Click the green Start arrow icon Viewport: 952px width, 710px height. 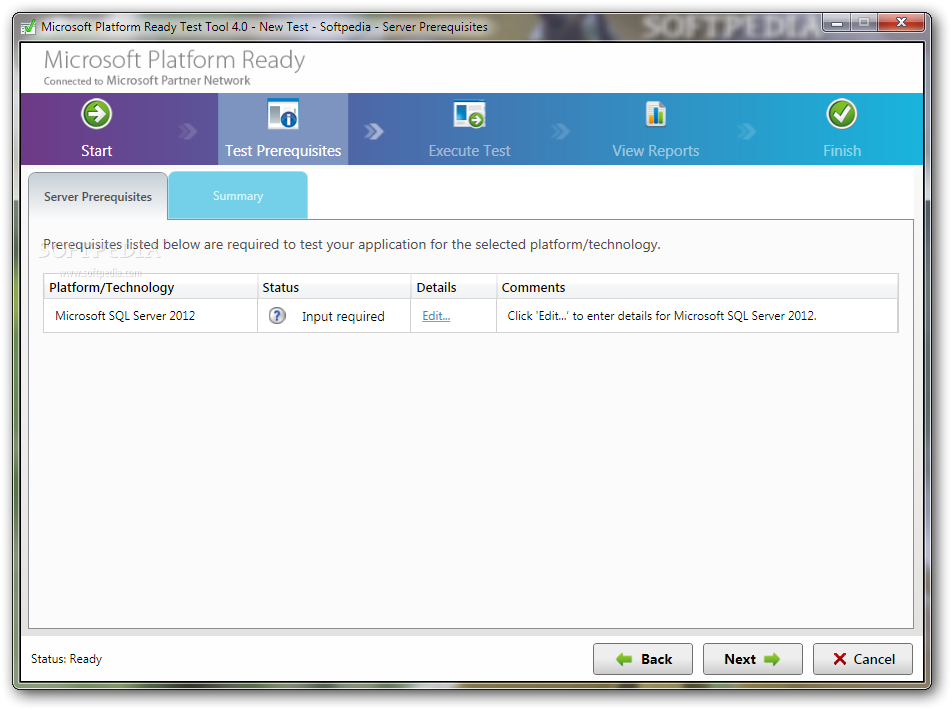(97, 114)
